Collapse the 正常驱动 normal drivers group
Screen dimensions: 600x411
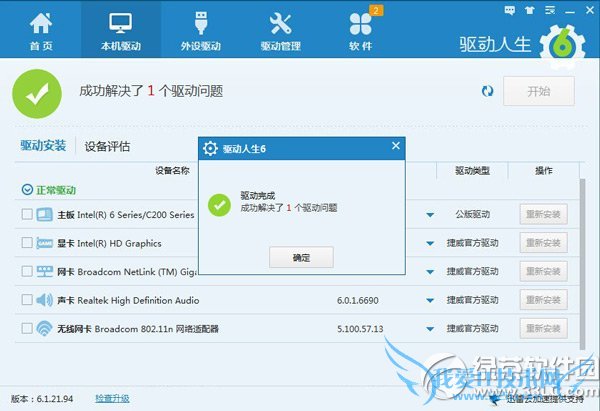[27, 189]
